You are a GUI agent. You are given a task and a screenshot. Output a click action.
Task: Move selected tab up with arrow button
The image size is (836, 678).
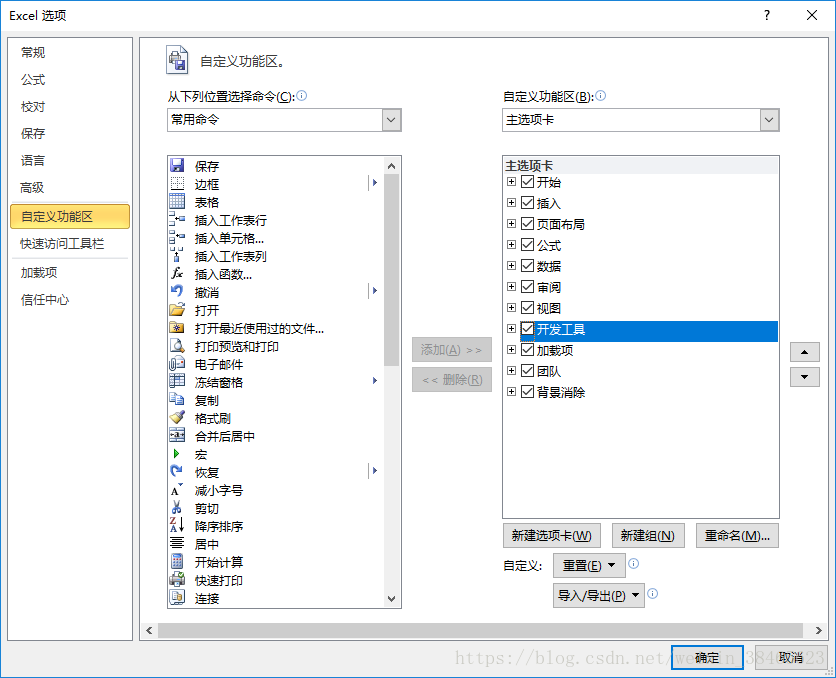click(805, 352)
